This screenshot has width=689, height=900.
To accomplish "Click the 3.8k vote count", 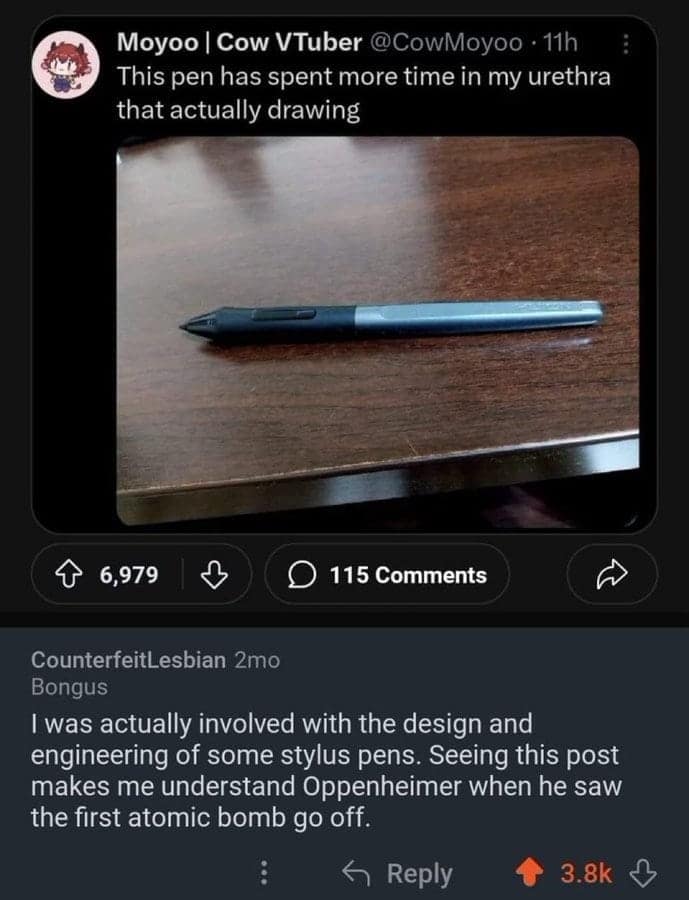I will click(x=586, y=874).
